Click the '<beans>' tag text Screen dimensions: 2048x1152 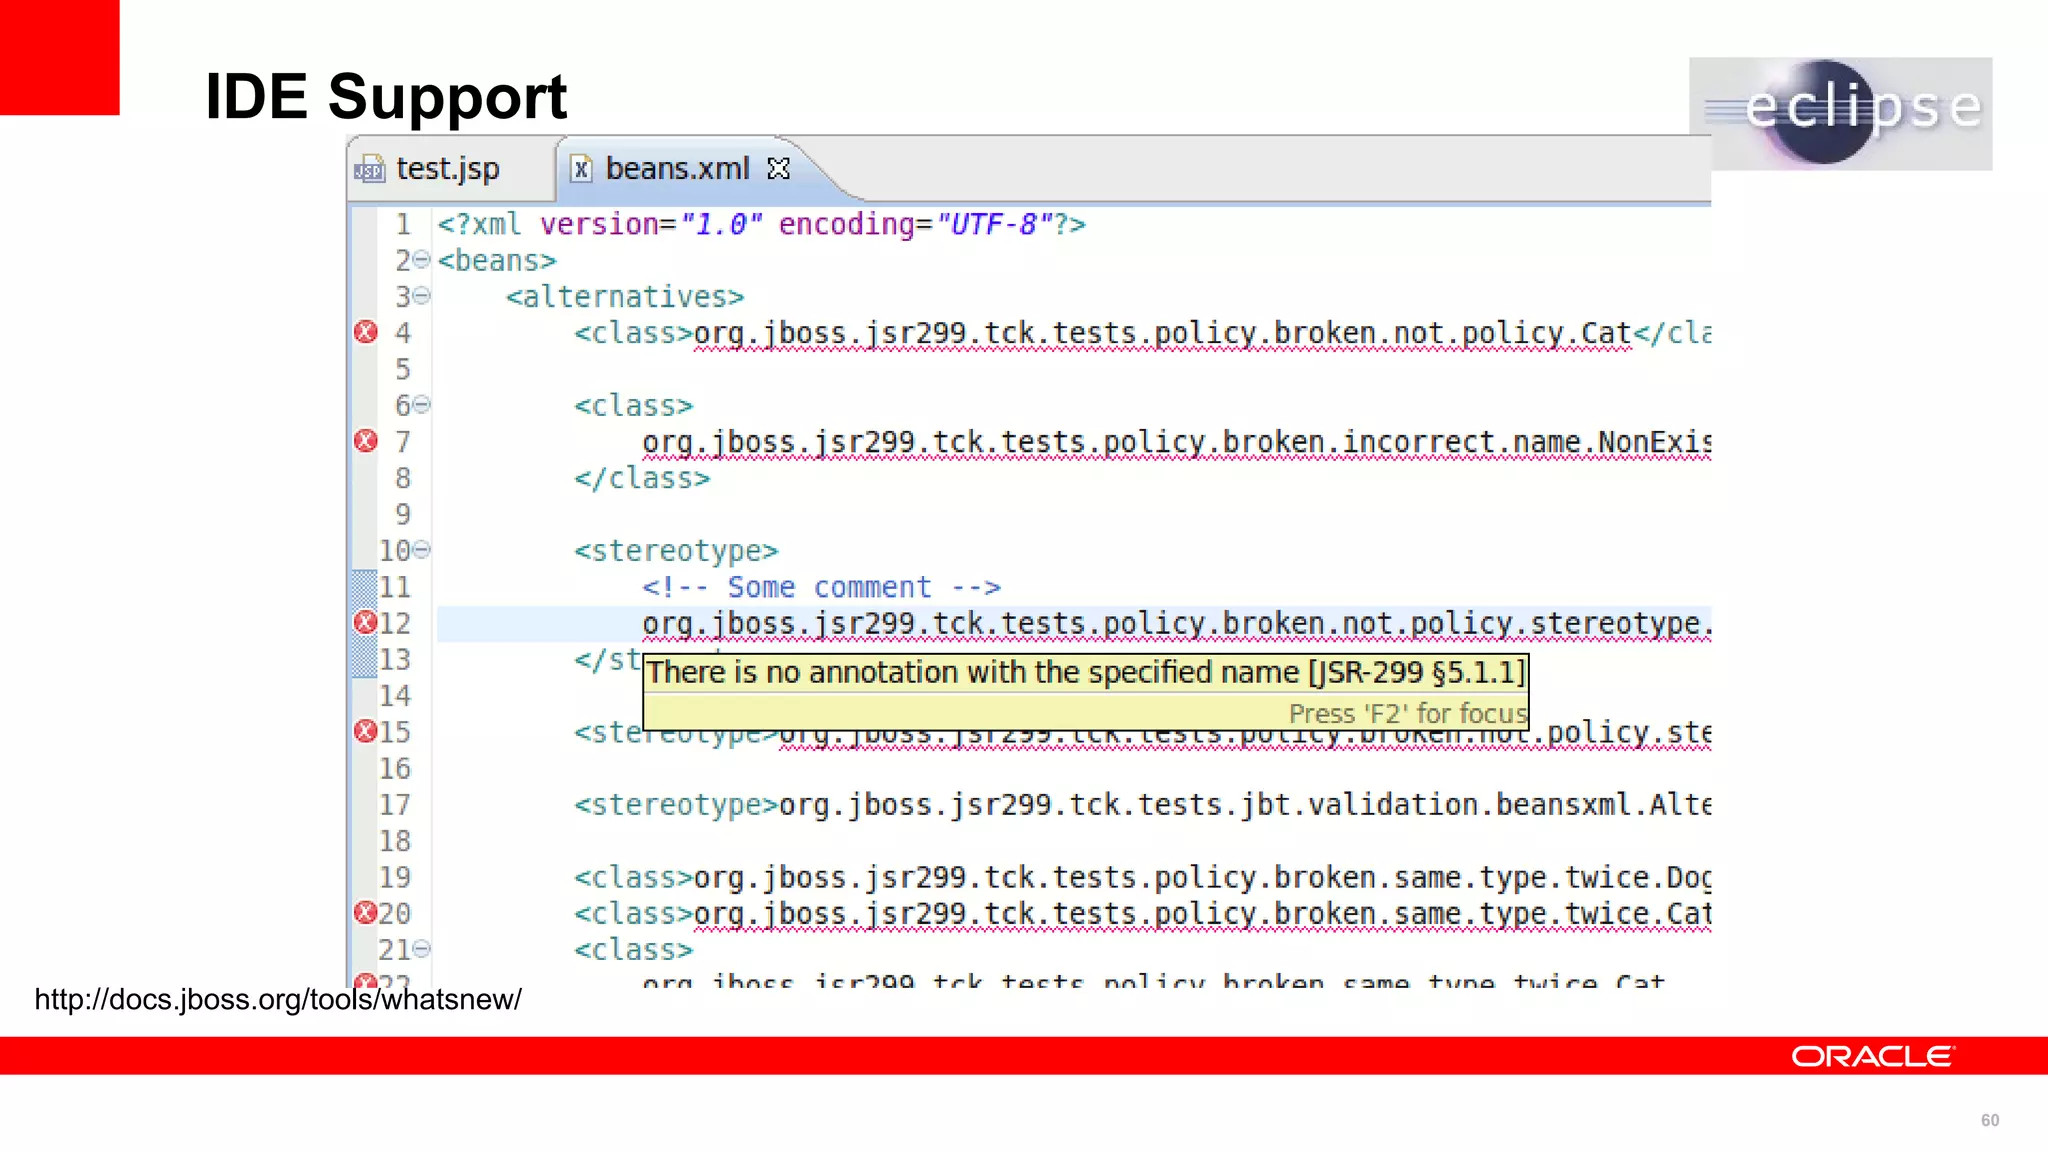pyautogui.click(x=497, y=261)
